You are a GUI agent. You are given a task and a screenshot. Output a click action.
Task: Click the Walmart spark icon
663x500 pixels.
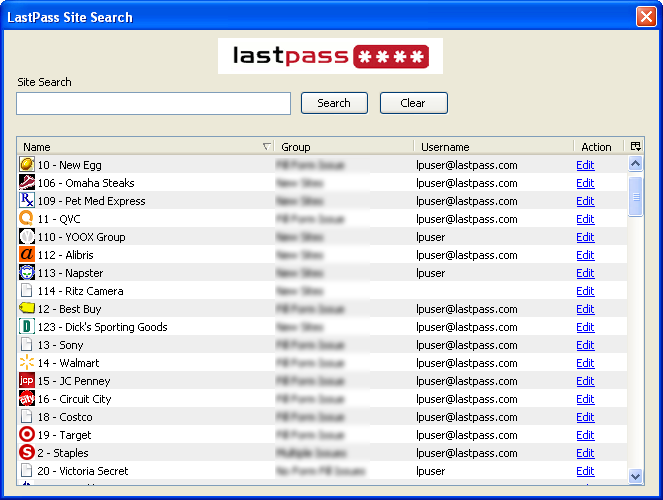(x=27, y=362)
